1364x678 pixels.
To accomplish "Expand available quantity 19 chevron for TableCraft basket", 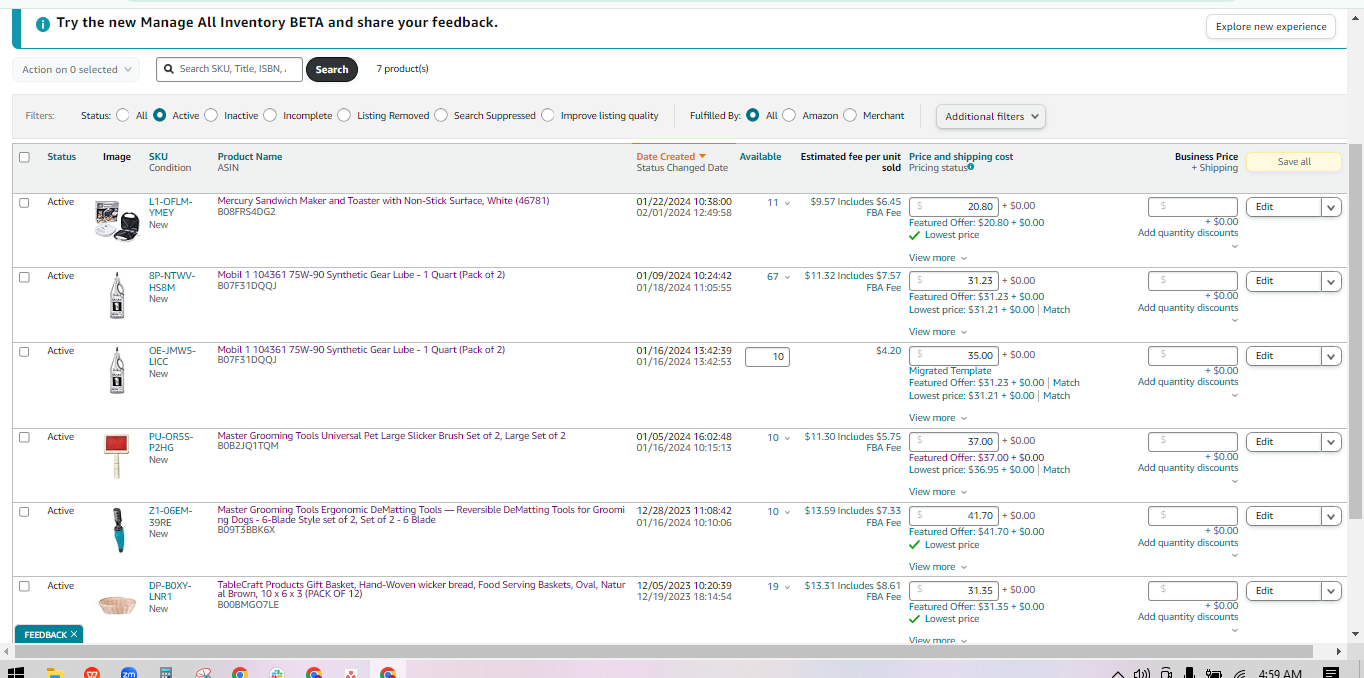I will (x=786, y=587).
